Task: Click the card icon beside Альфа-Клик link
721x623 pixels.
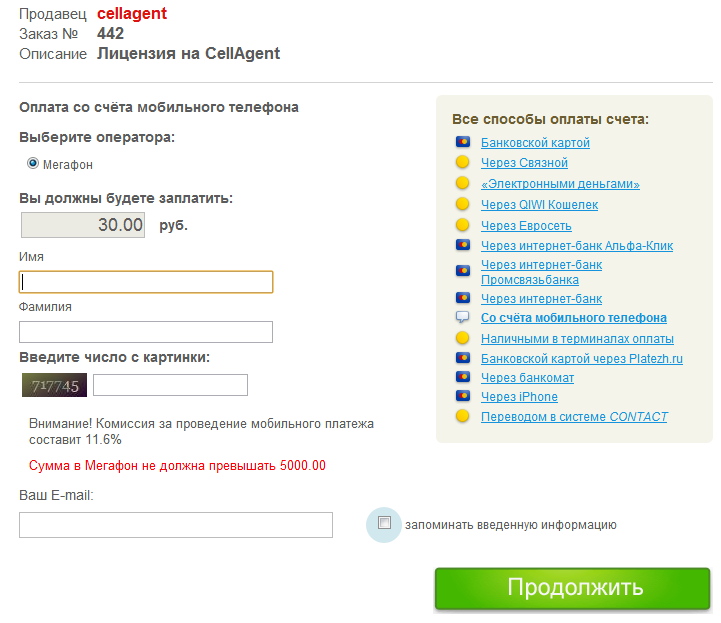Action: (463, 245)
